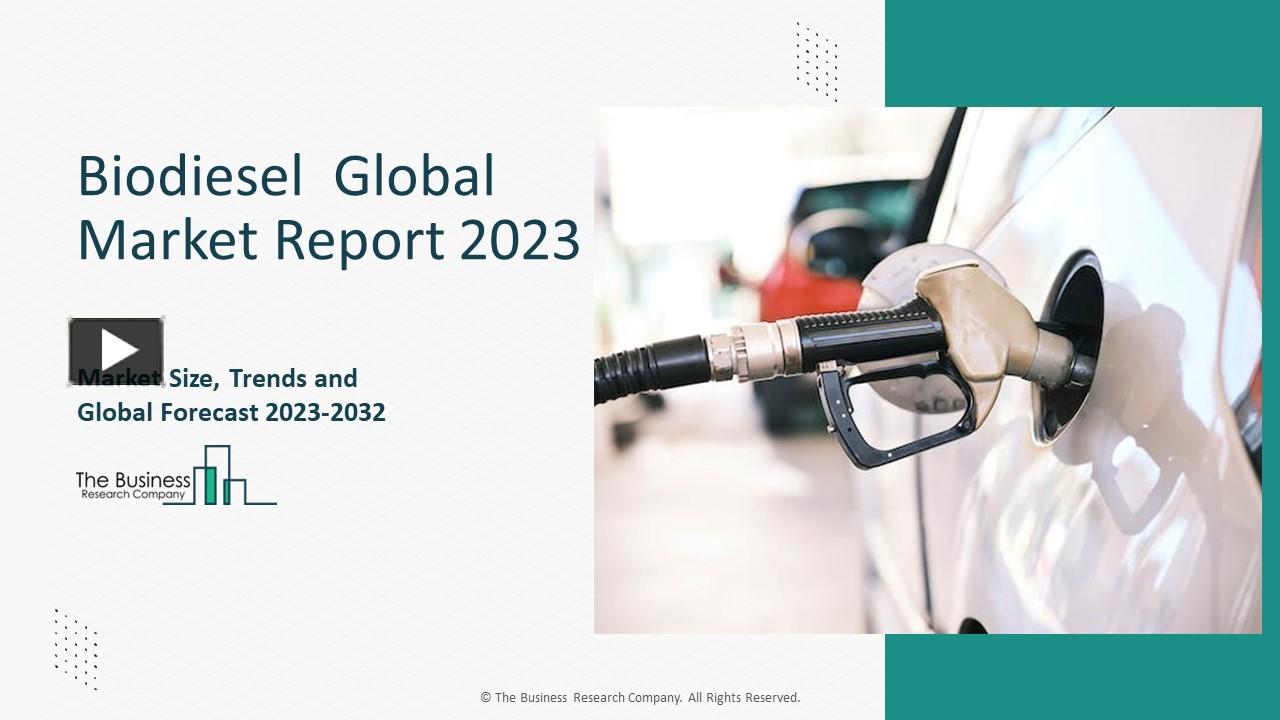Viewport: 1280px width, 720px height.
Task: Click the teal panel above the photo
Action: coord(1080,52)
